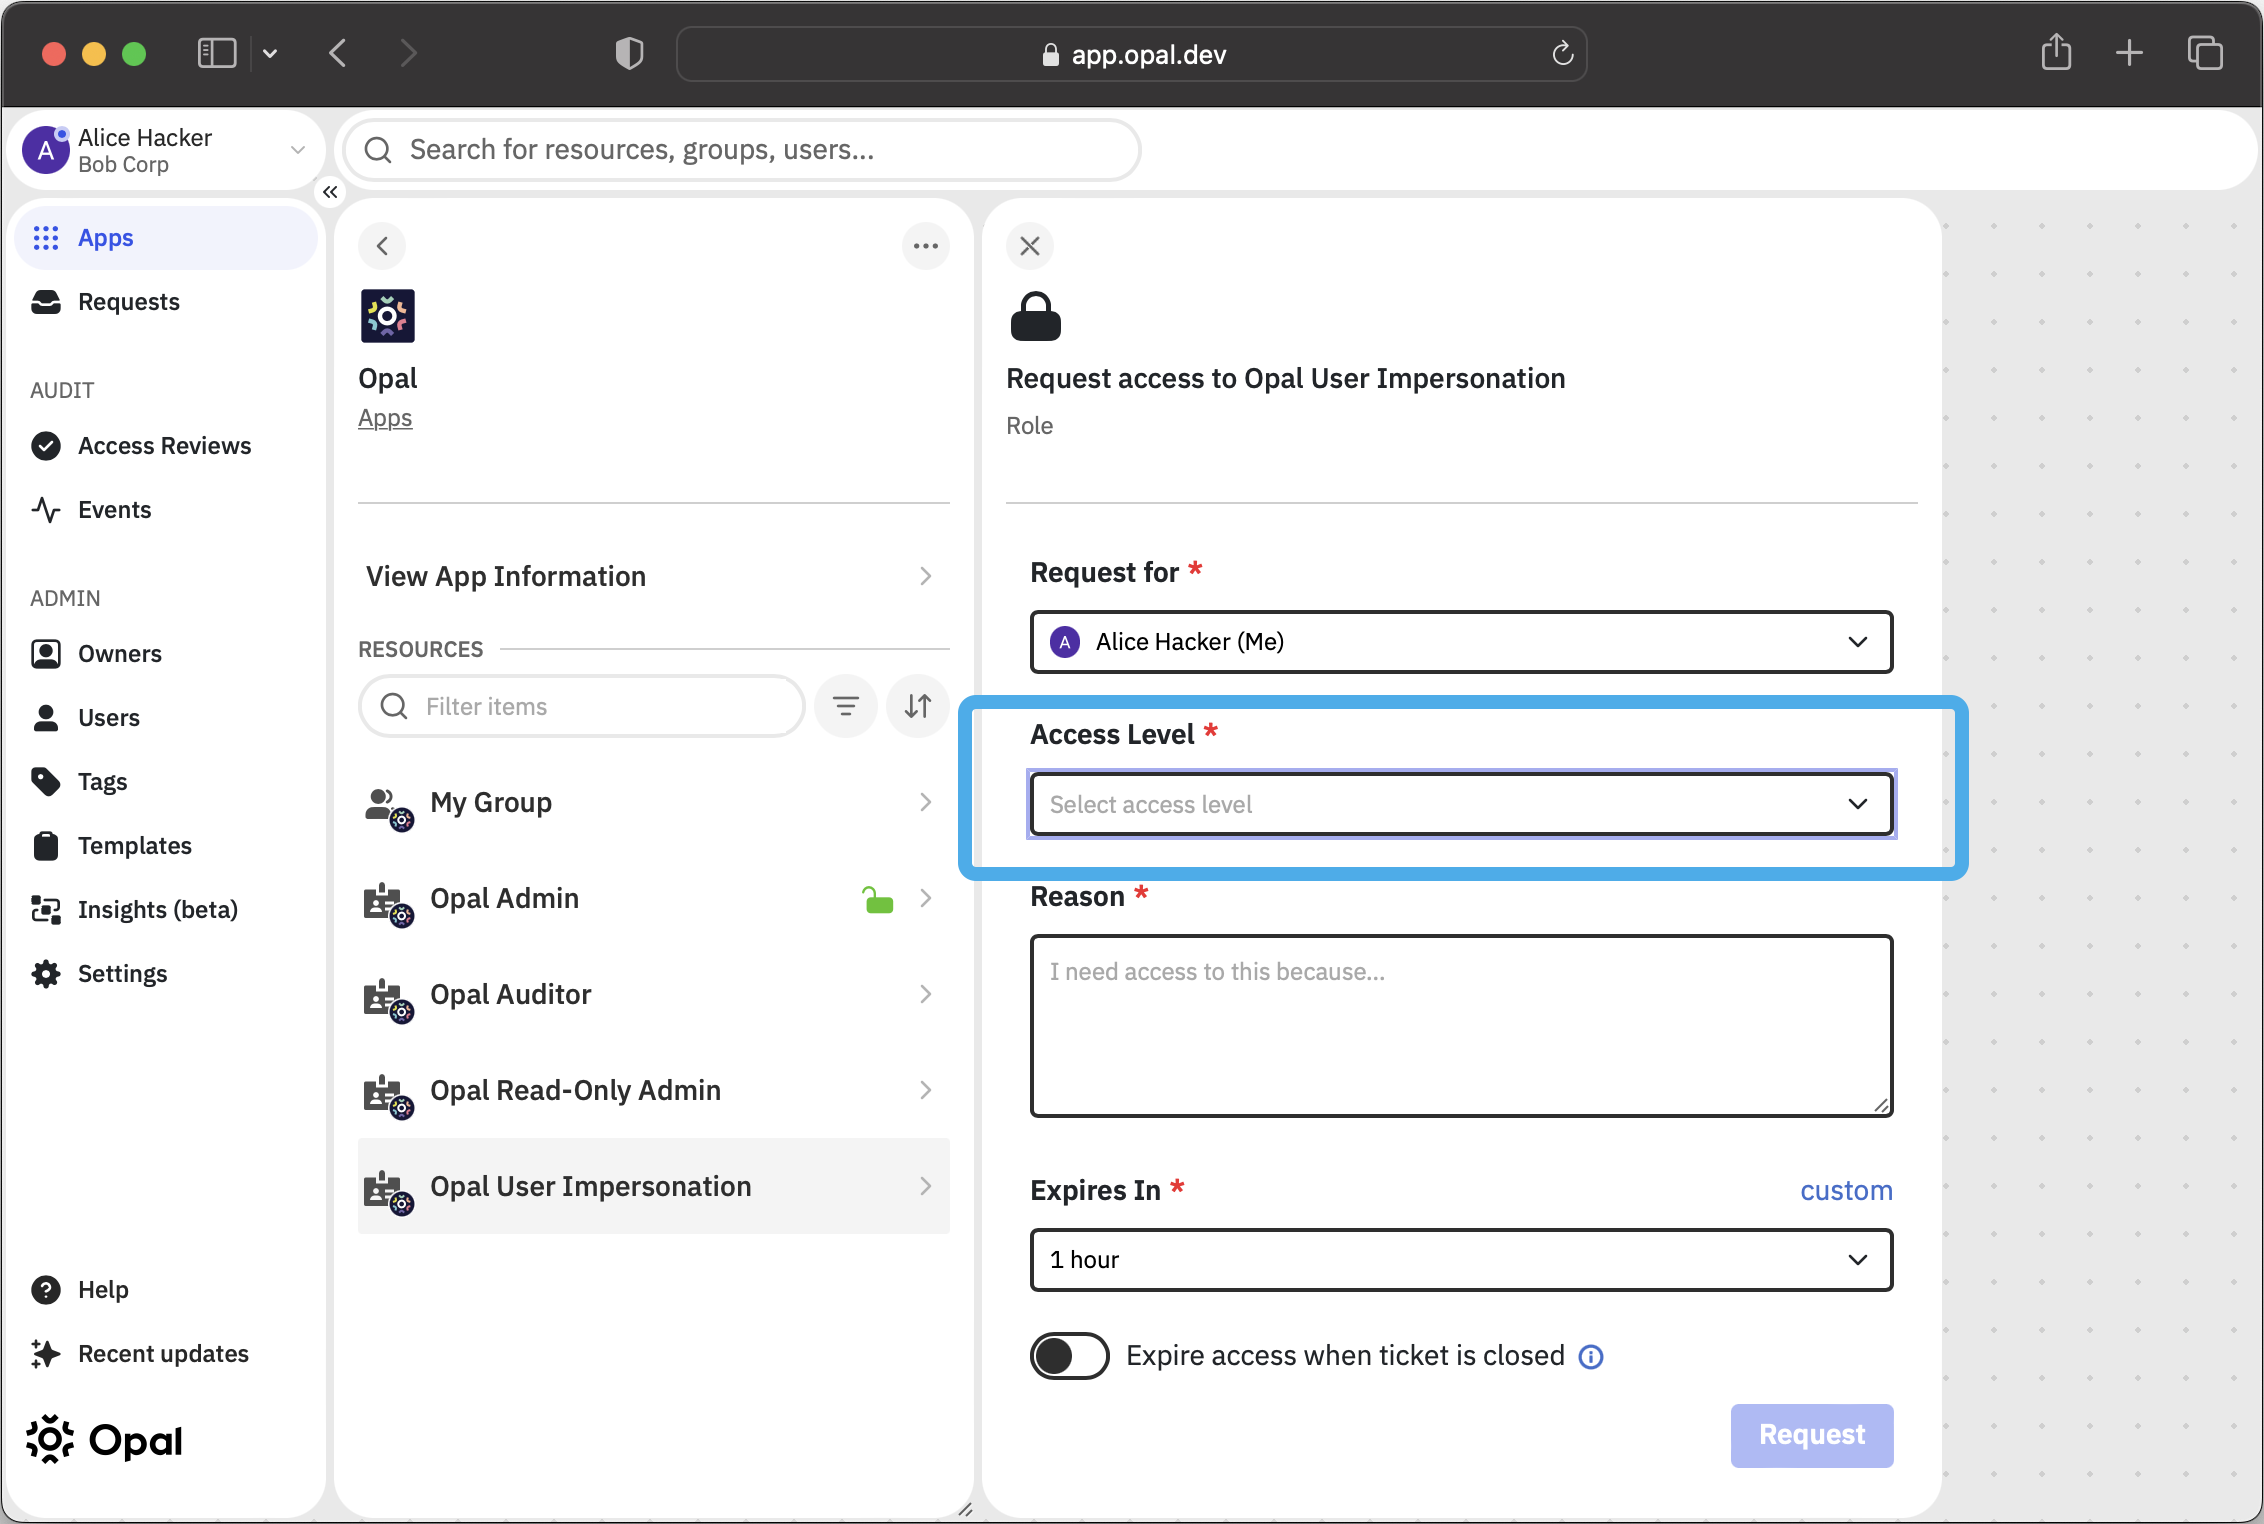The width and height of the screenshot is (2264, 1524).
Task: Click the info icon beside ticket expiry toggle
Action: [x=1590, y=1357]
